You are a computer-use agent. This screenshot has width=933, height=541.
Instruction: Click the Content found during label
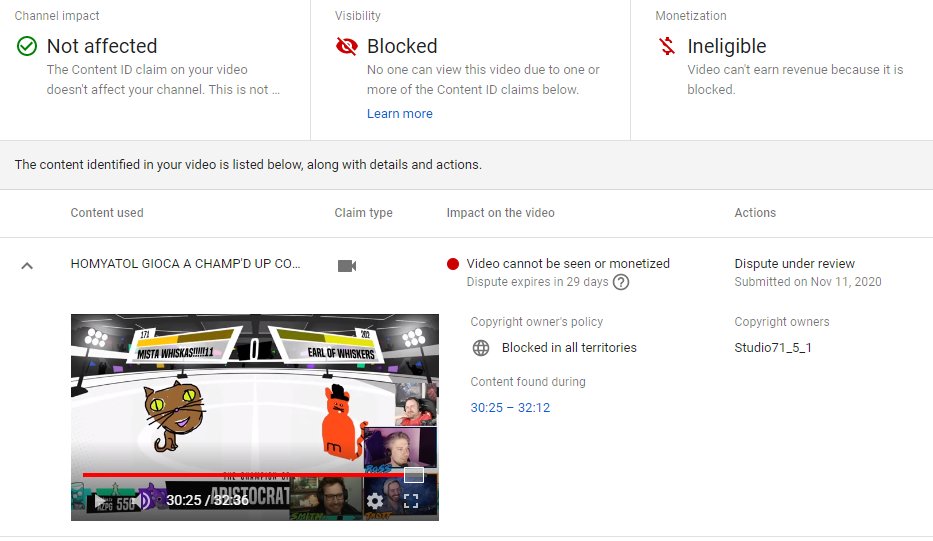pos(528,382)
